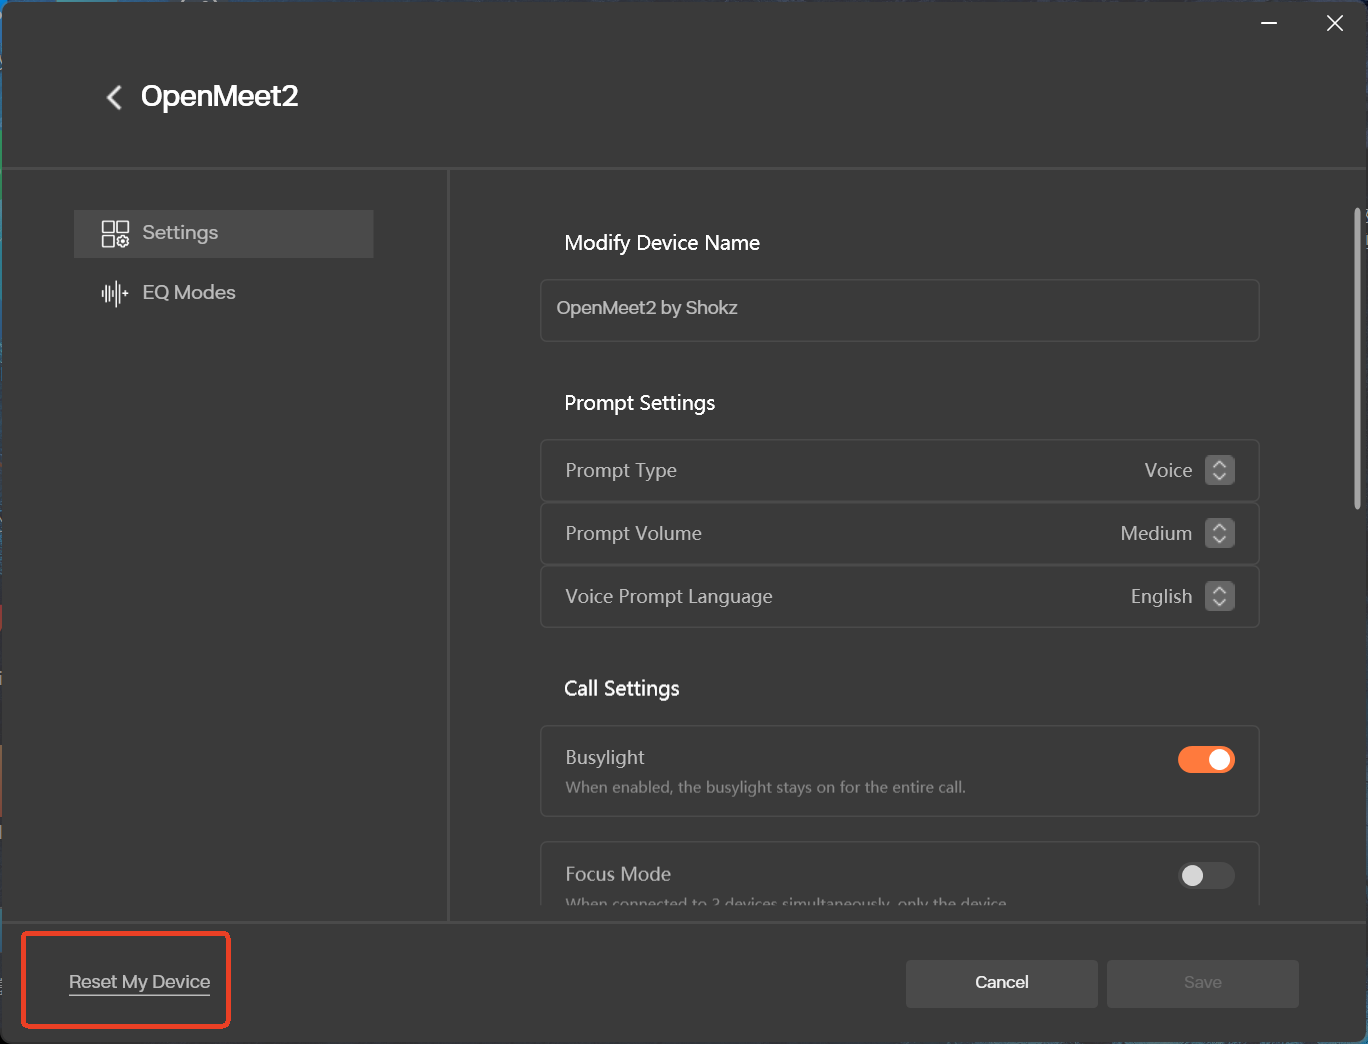The width and height of the screenshot is (1368, 1044).
Task: Click the Prompt Settings heading
Action: pyautogui.click(x=640, y=403)
